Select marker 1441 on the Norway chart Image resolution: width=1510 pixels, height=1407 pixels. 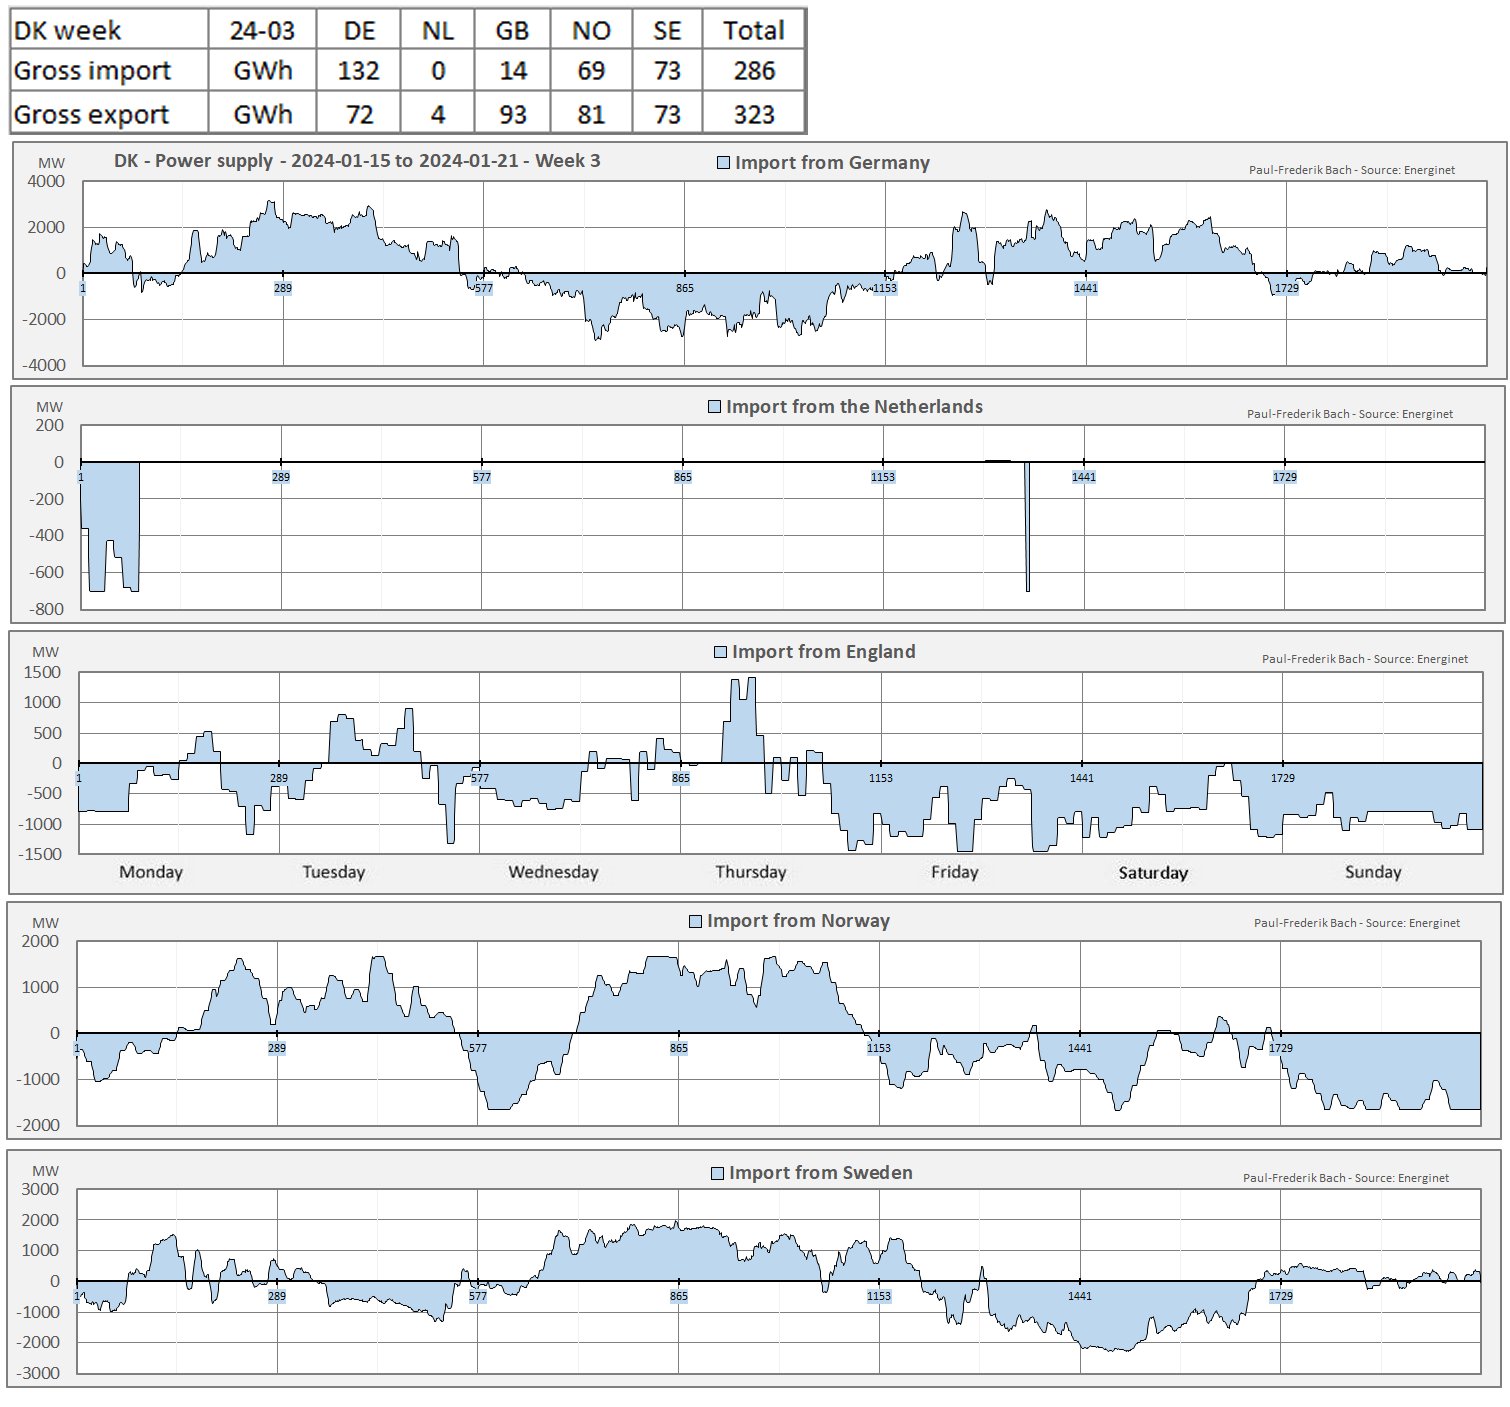click(x=1079, y=1048)
